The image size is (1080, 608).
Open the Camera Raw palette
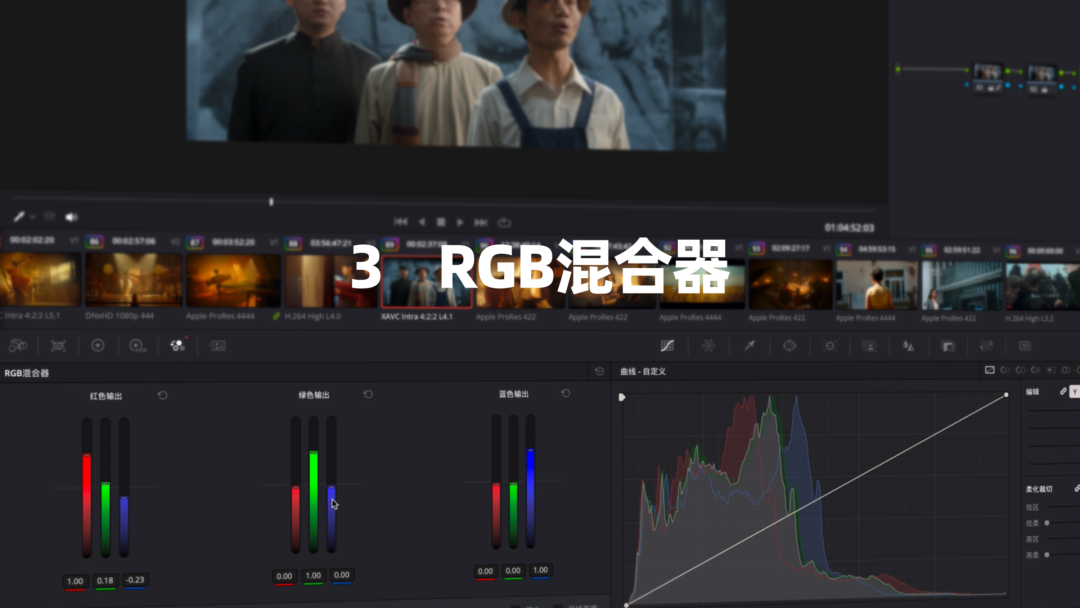(18, 345)
